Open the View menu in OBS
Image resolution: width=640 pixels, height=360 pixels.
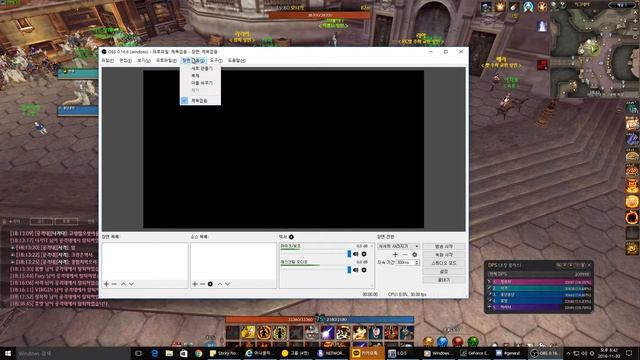coord(143,60)
